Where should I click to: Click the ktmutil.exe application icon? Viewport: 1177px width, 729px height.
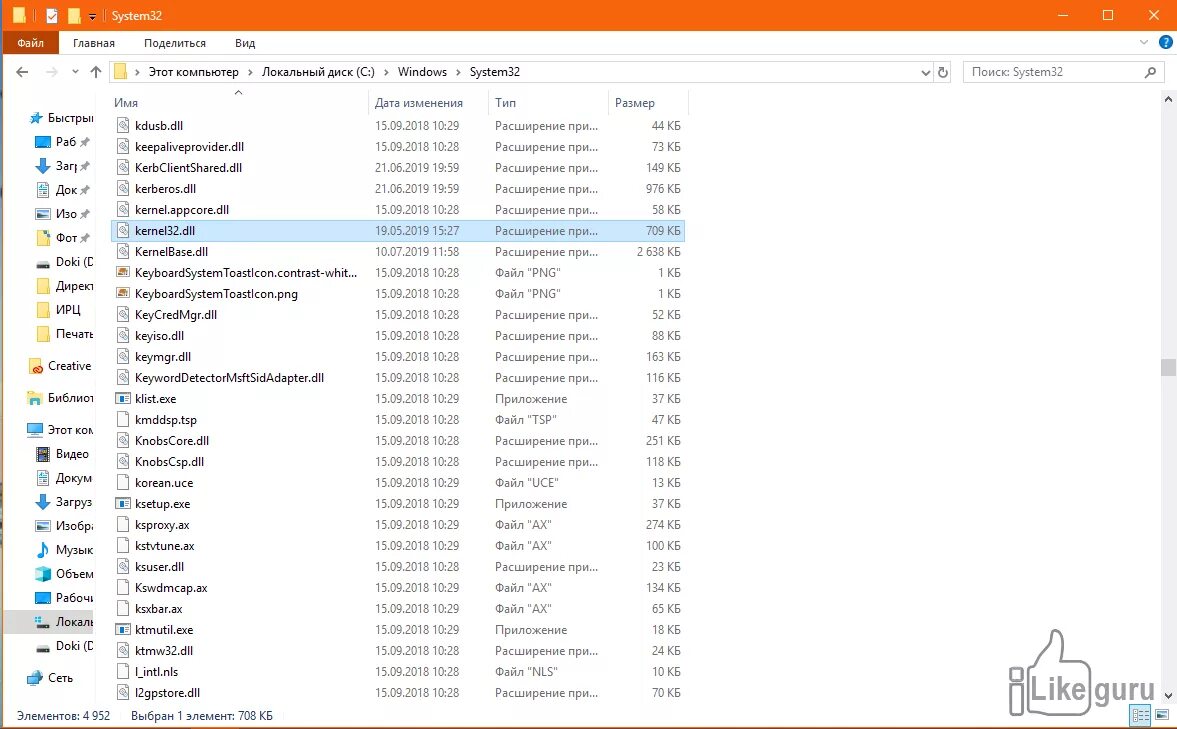[123, 630]
